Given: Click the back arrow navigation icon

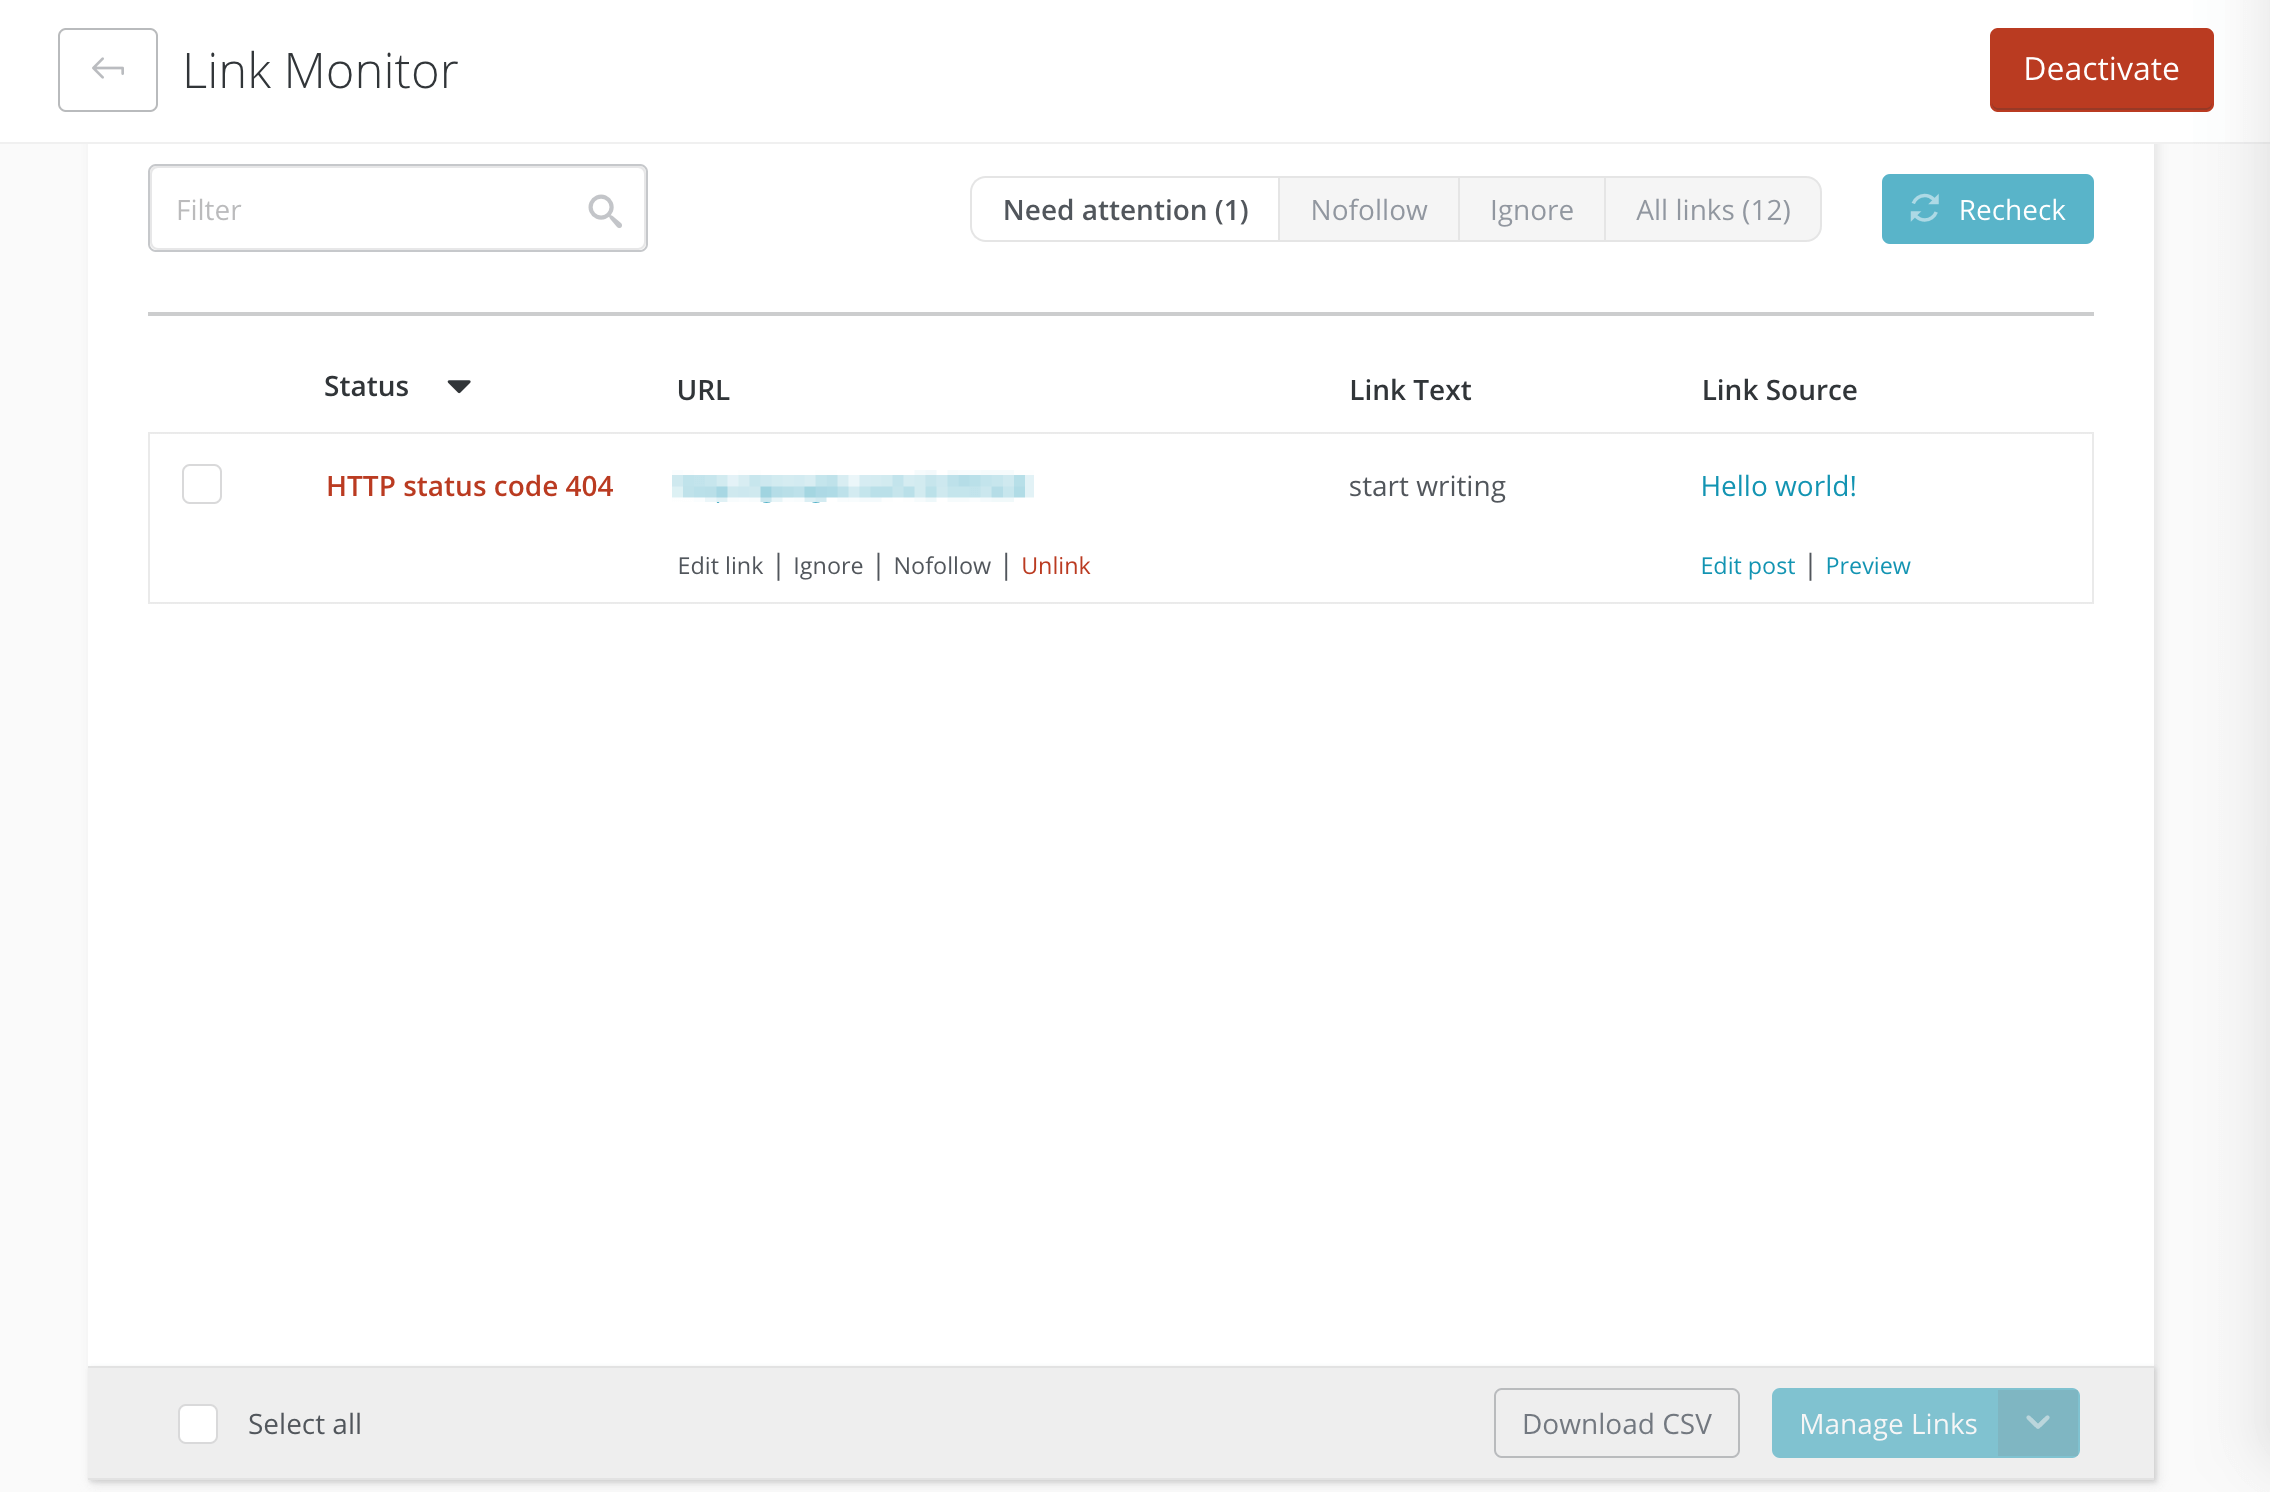Looking at the screenshot, I should [x=108, y=70].
